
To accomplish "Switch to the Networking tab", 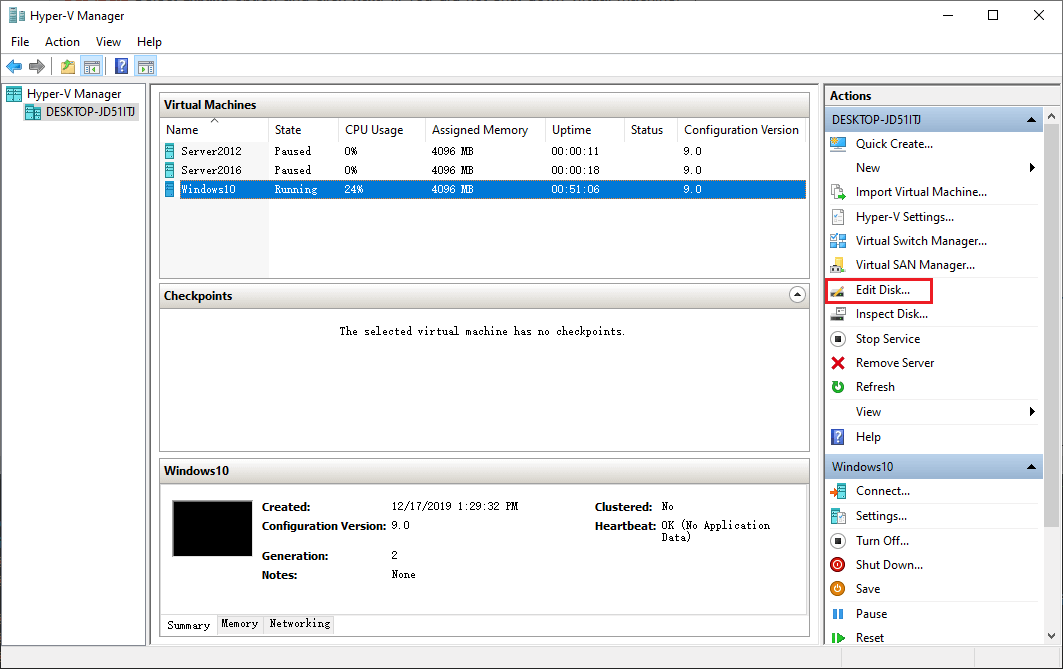I will pyautogui.click(x=299, y=624).
